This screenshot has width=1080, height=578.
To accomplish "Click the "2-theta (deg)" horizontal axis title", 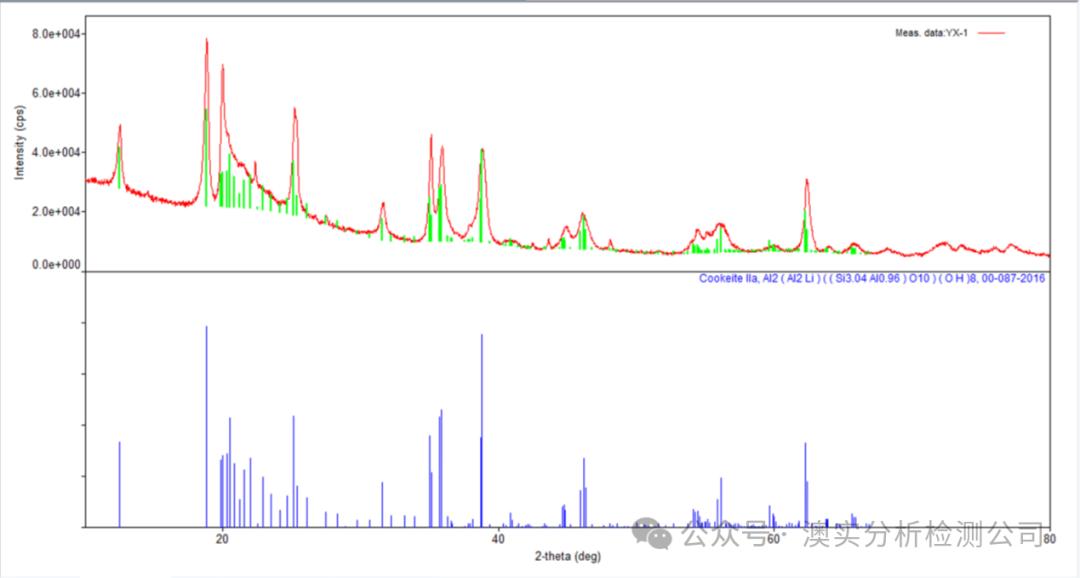I will [567, 556].
